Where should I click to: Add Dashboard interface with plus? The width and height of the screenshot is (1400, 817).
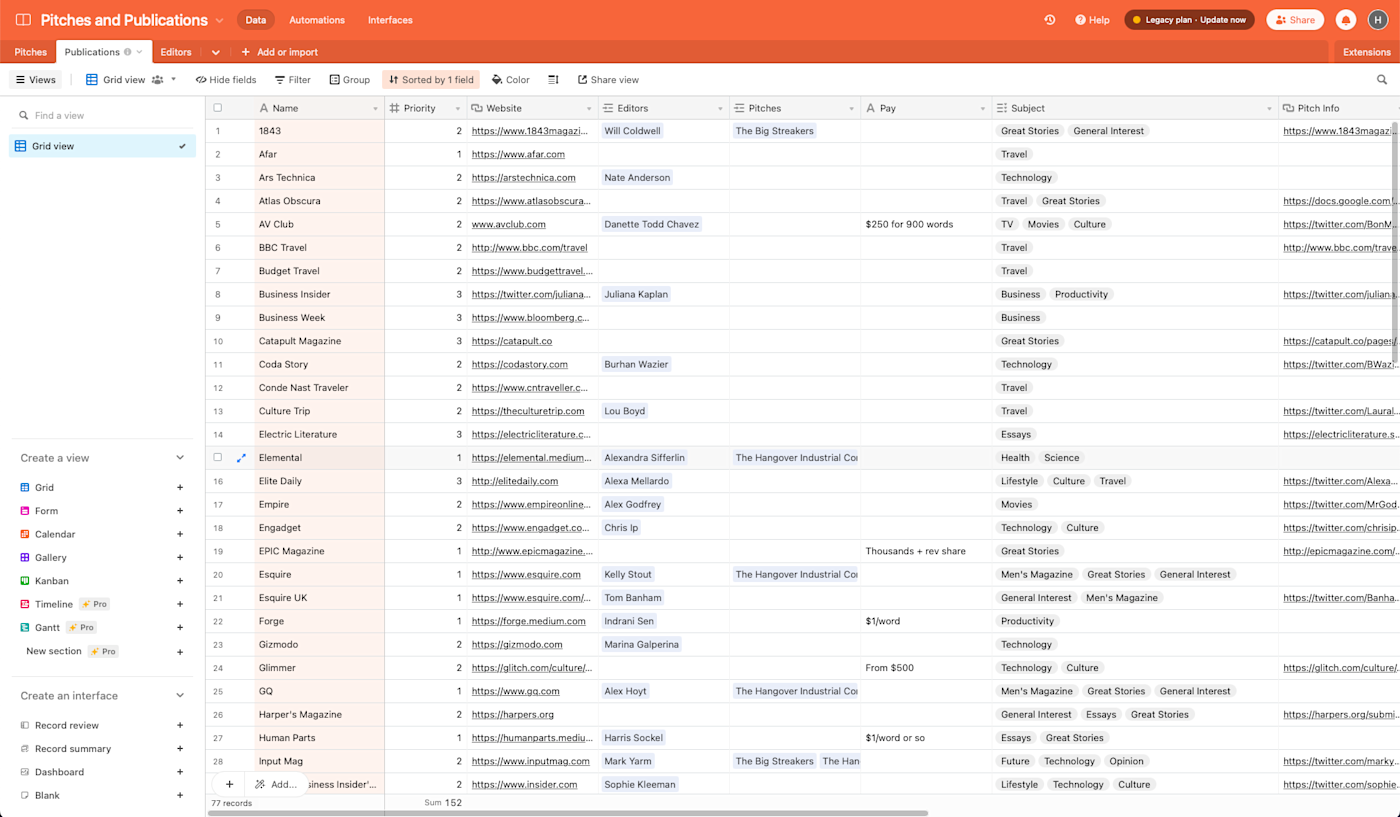180,772
